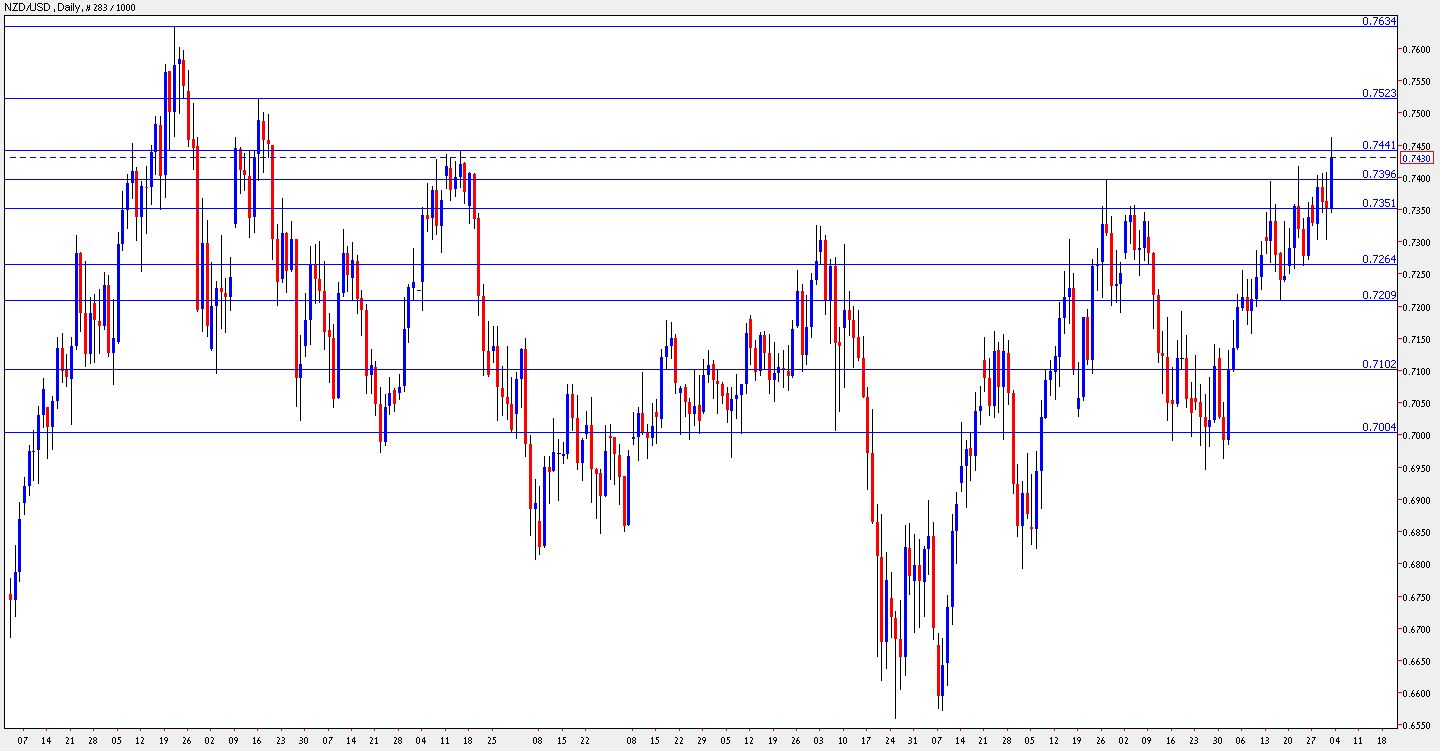This screenshot has width=1440, height=751.
Task: Select the 0.7634 resistance level label
Action: point(1379,21)
